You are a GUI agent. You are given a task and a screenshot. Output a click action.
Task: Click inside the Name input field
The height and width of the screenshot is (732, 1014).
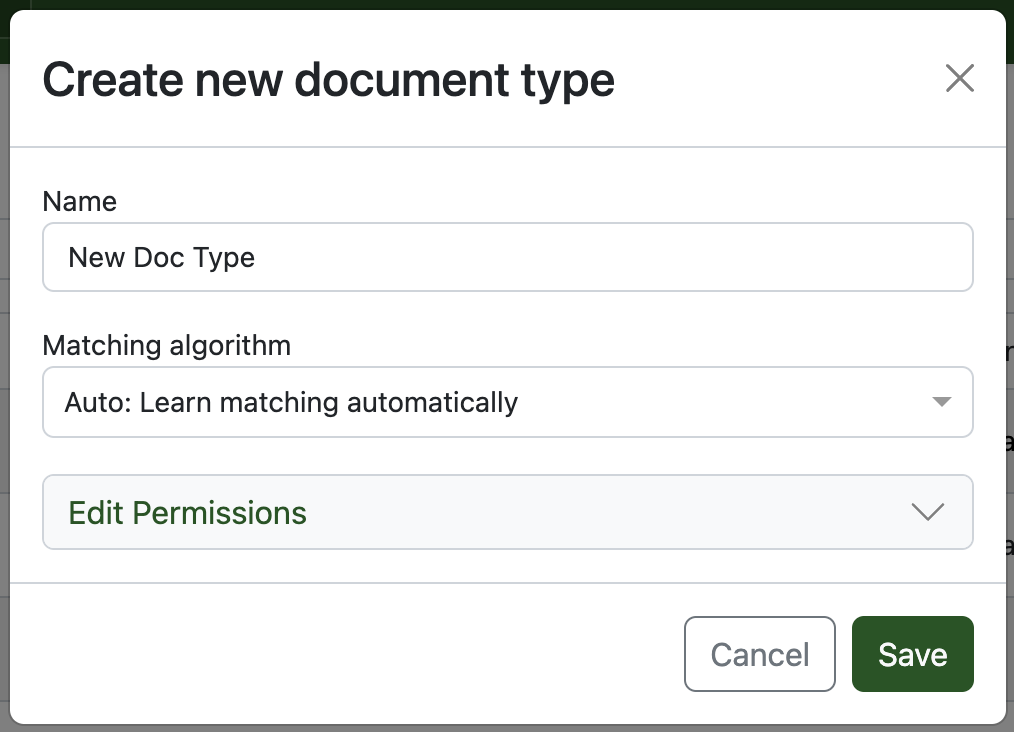[507, 257]
